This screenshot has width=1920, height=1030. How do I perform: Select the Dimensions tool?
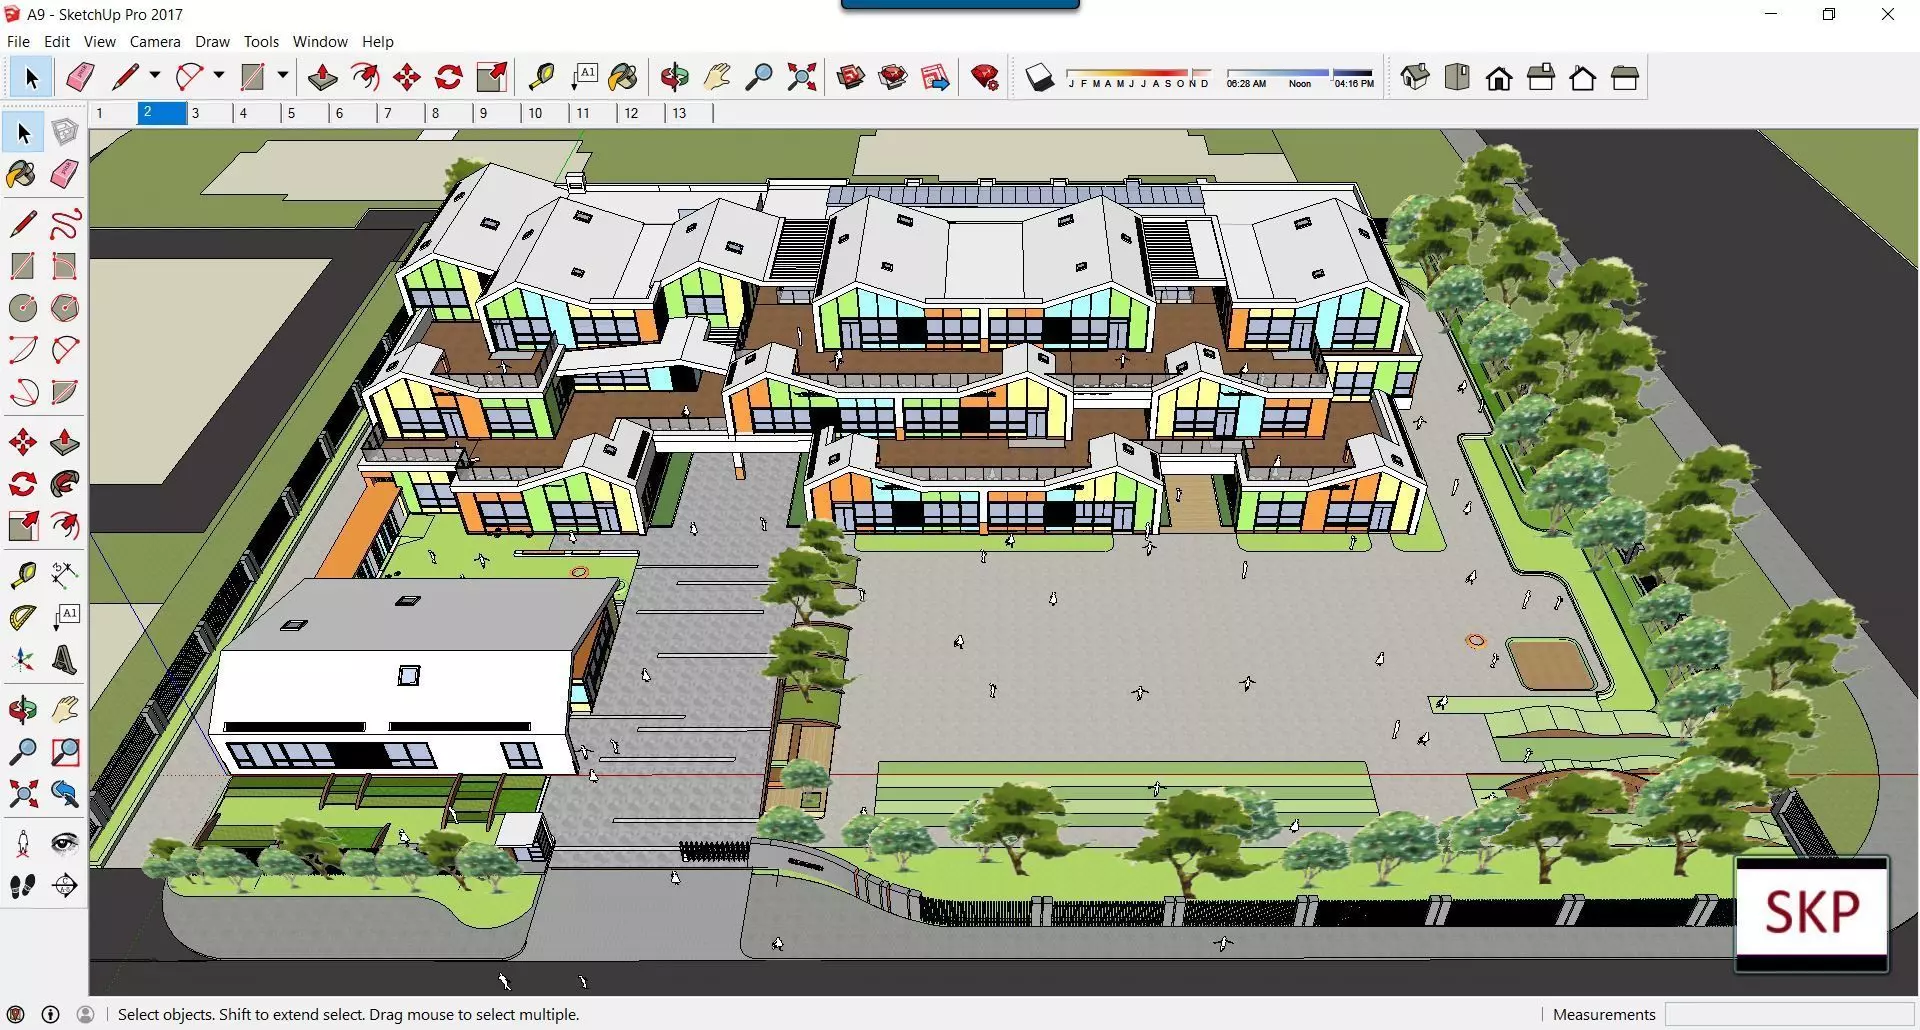[65, 574]
